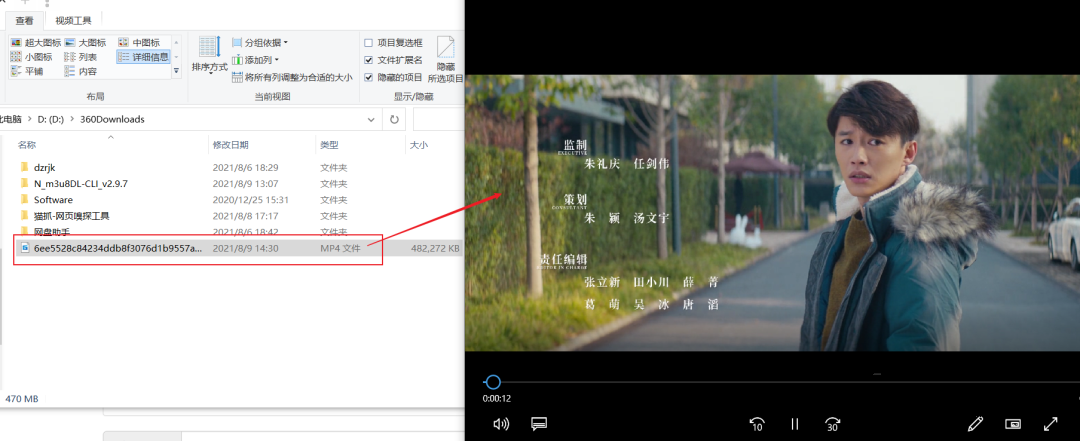Click the dzrjk folder icon
The height and width of the screenshot is (441, 1080).
pos(25,167)
